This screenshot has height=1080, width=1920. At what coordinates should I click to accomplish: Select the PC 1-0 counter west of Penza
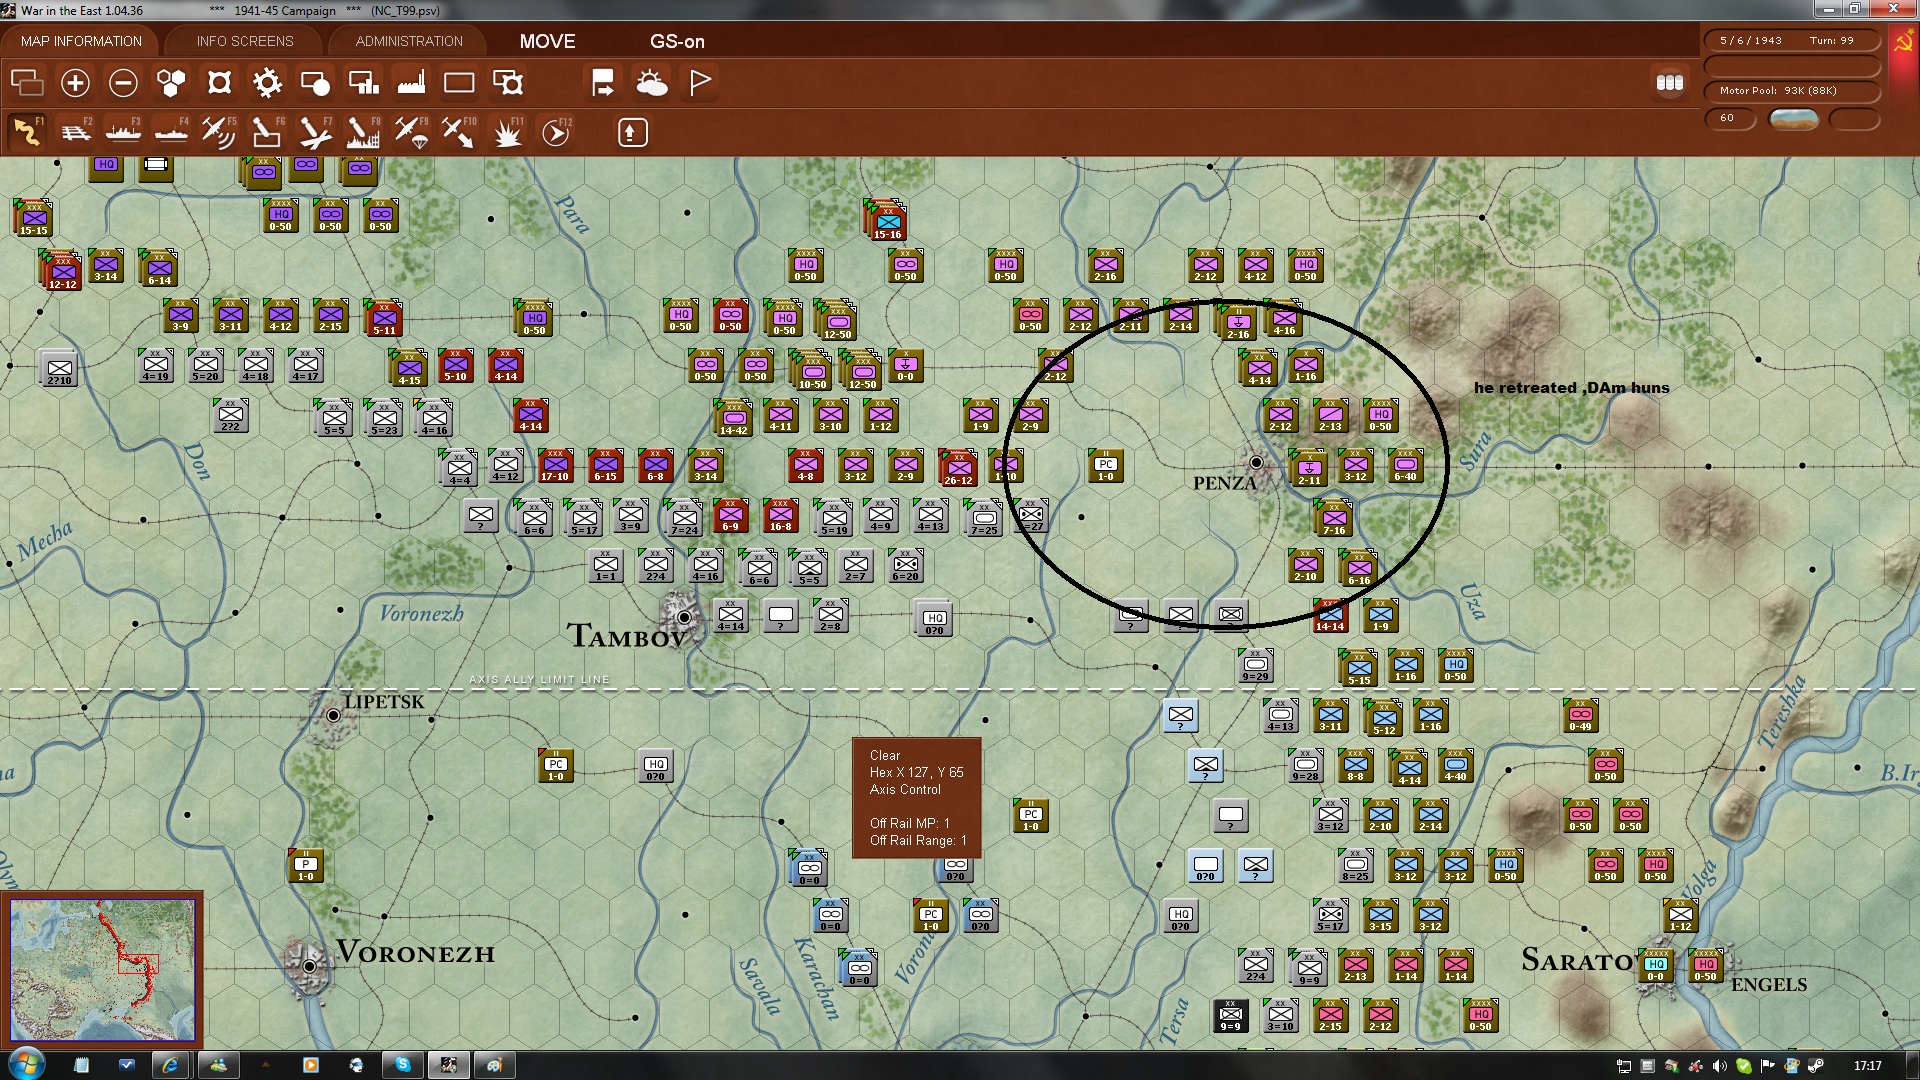(1105, 466)
